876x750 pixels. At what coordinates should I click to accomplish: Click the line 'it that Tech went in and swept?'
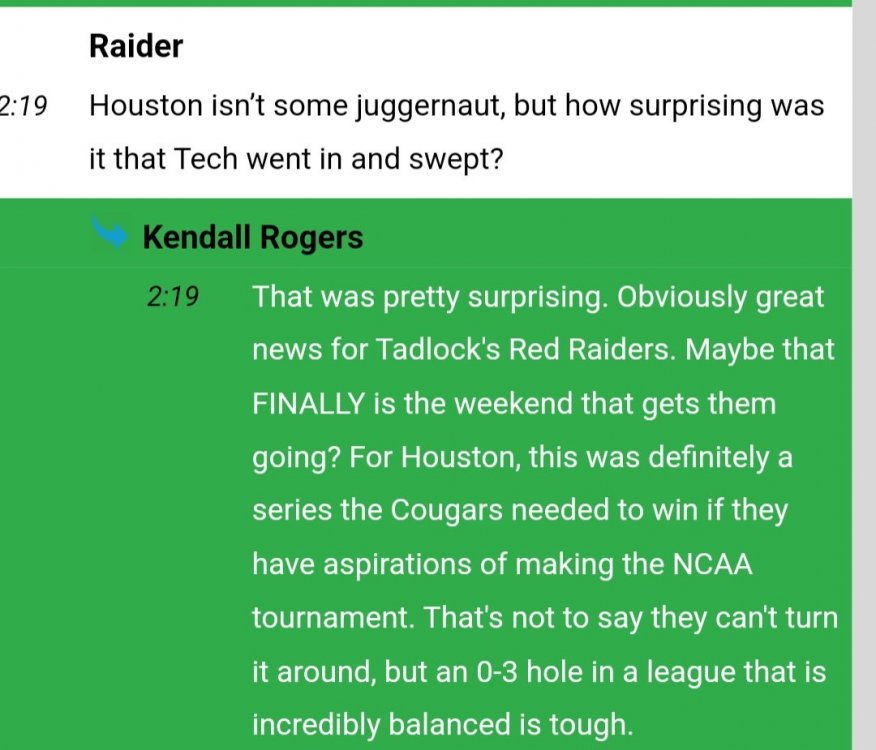point(296,159)
